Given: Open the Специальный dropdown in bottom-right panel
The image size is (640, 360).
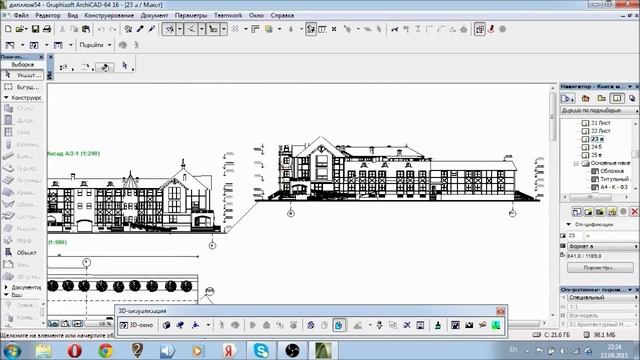Looking at the screenshot, I should (602, 298).
